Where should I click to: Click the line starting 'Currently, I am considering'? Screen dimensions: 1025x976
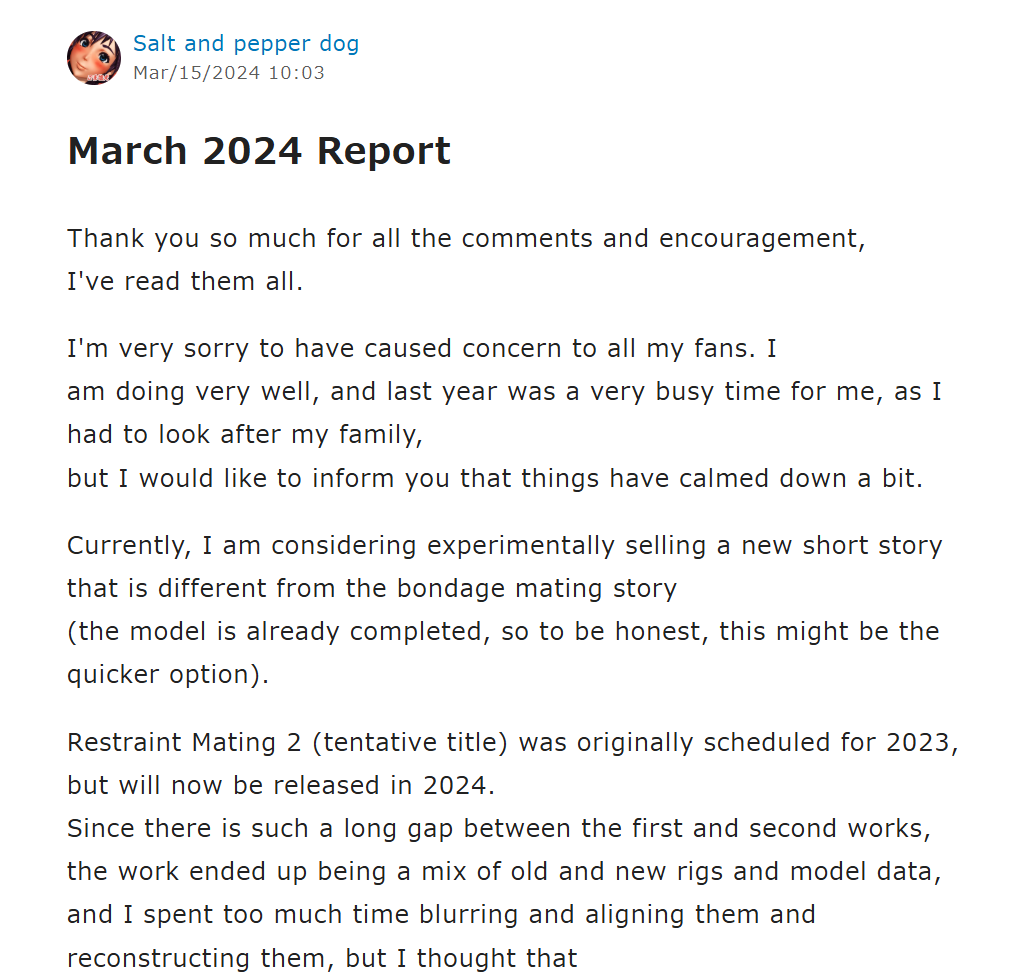pyautogui.click(x=505, y=545)
